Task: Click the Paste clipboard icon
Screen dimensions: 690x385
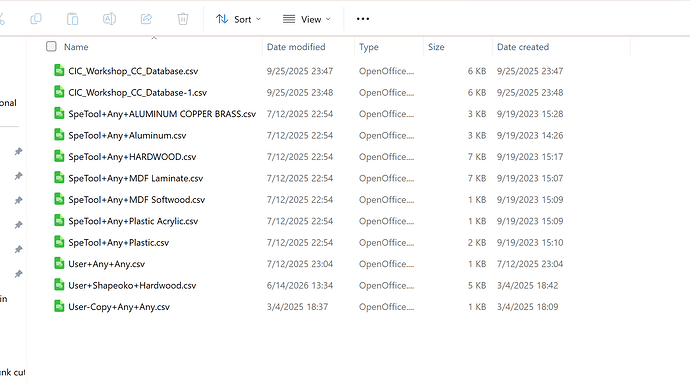Action: pyautogui.click(x=73, y=19)
